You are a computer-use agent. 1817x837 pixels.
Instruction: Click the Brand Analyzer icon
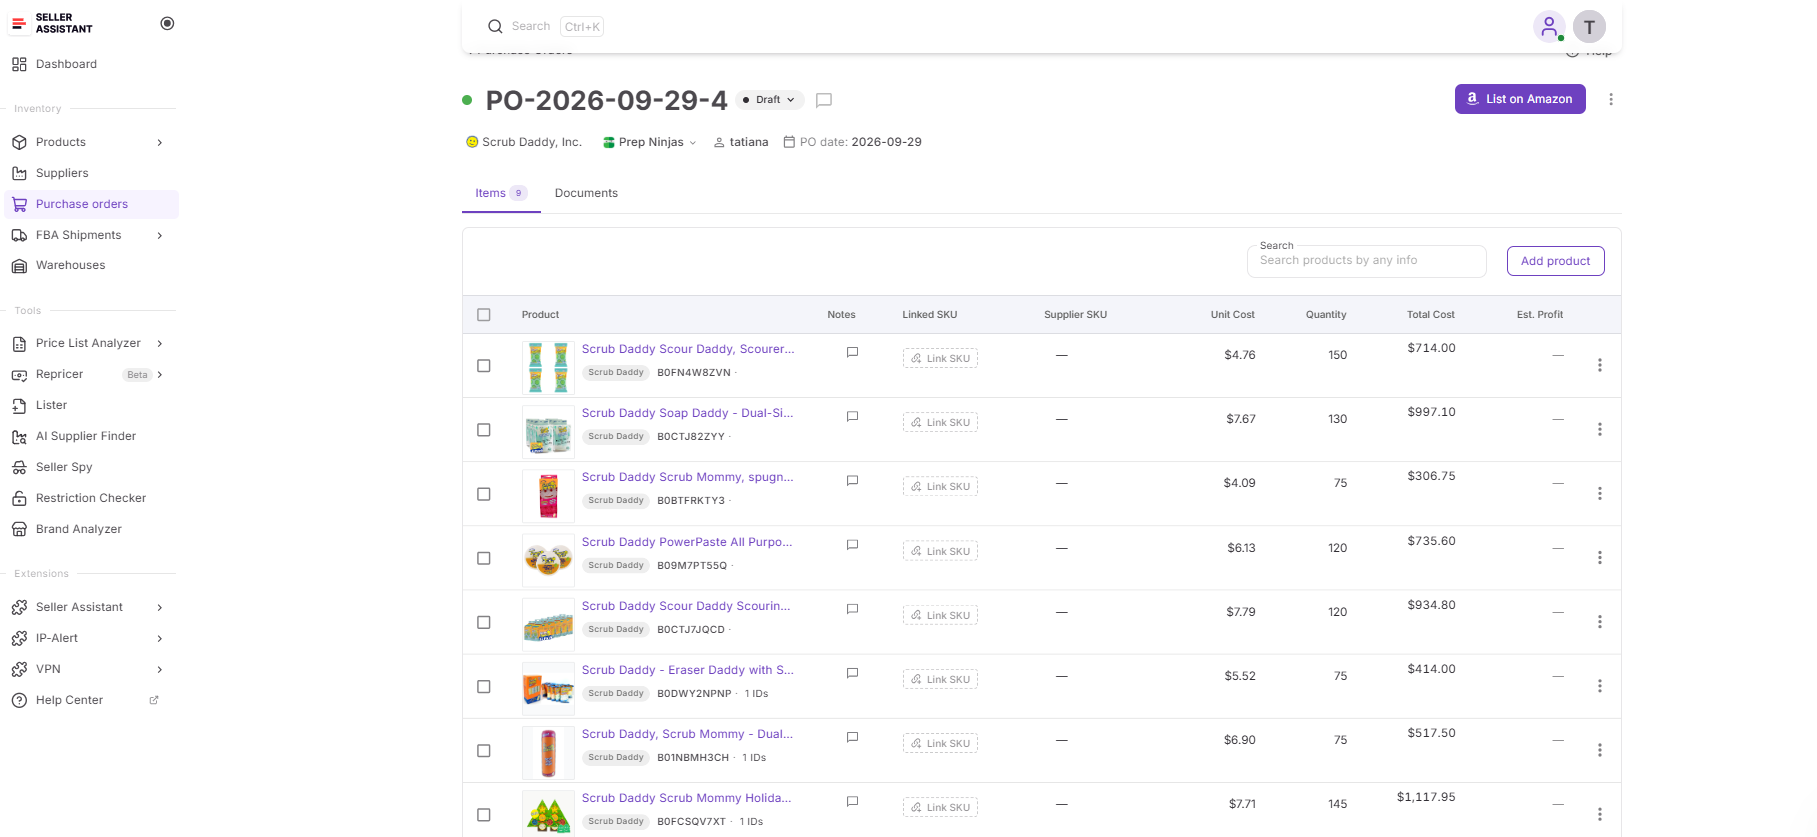[19, 529]
